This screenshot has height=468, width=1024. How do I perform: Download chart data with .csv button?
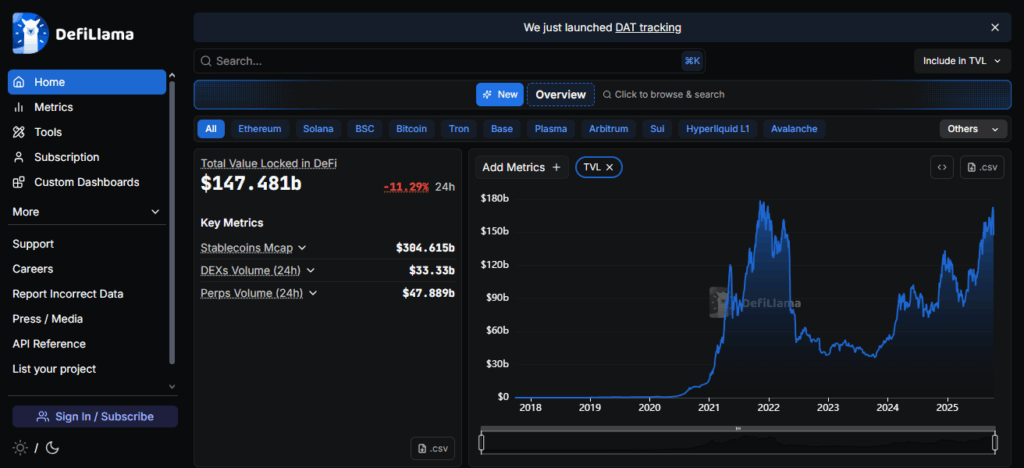click(x=982, y=168)
